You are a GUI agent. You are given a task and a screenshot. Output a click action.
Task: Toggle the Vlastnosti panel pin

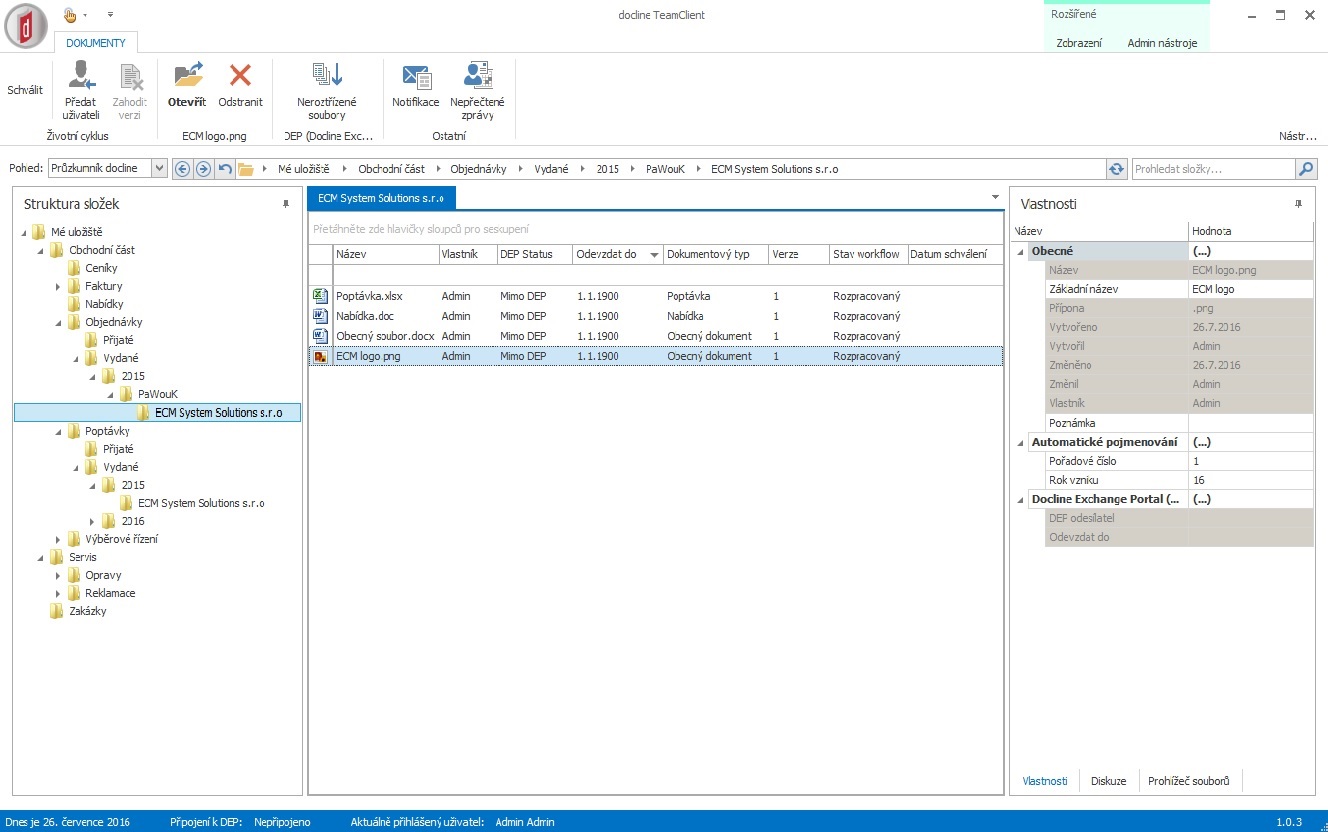click(1299, 204)
